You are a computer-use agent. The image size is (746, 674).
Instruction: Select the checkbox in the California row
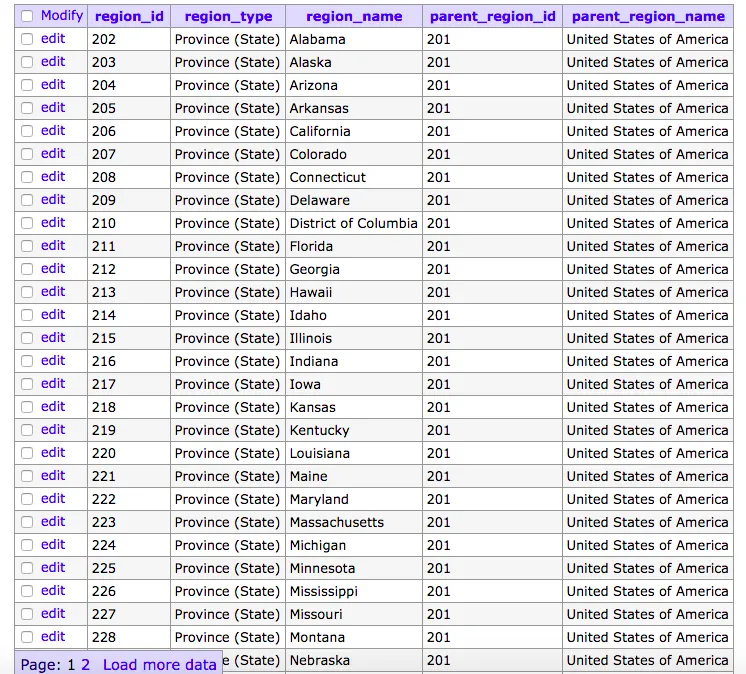pos(27,131)
